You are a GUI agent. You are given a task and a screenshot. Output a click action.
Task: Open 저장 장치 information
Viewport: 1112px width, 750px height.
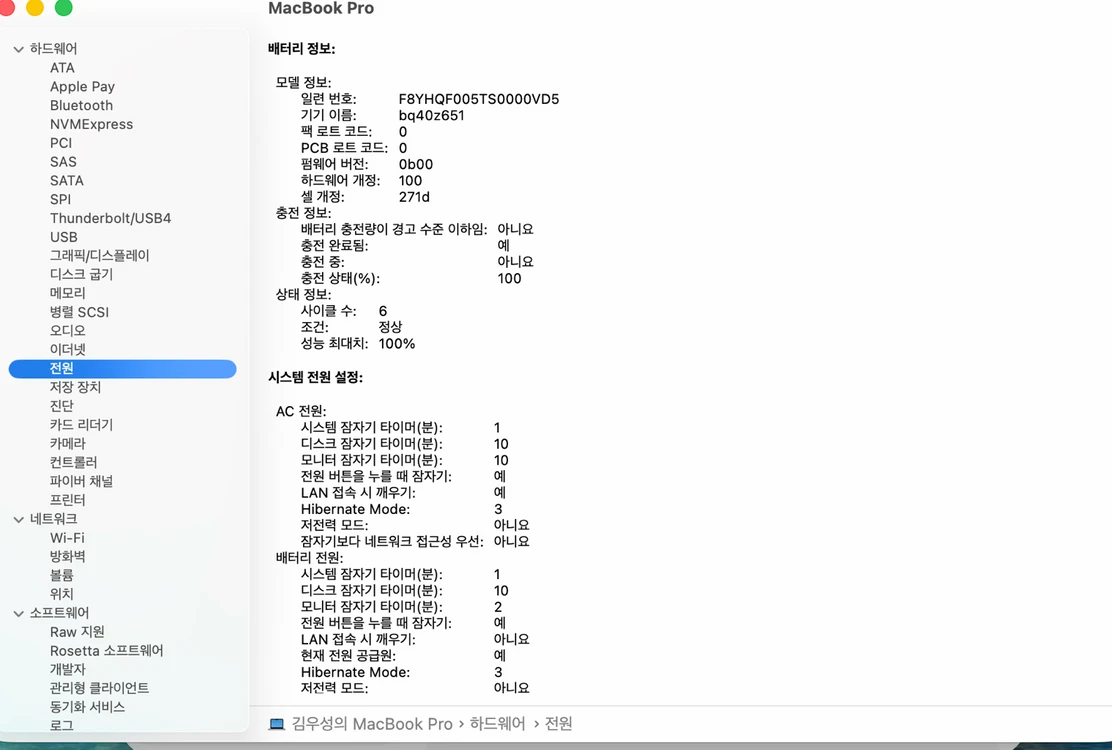point(75,387)
